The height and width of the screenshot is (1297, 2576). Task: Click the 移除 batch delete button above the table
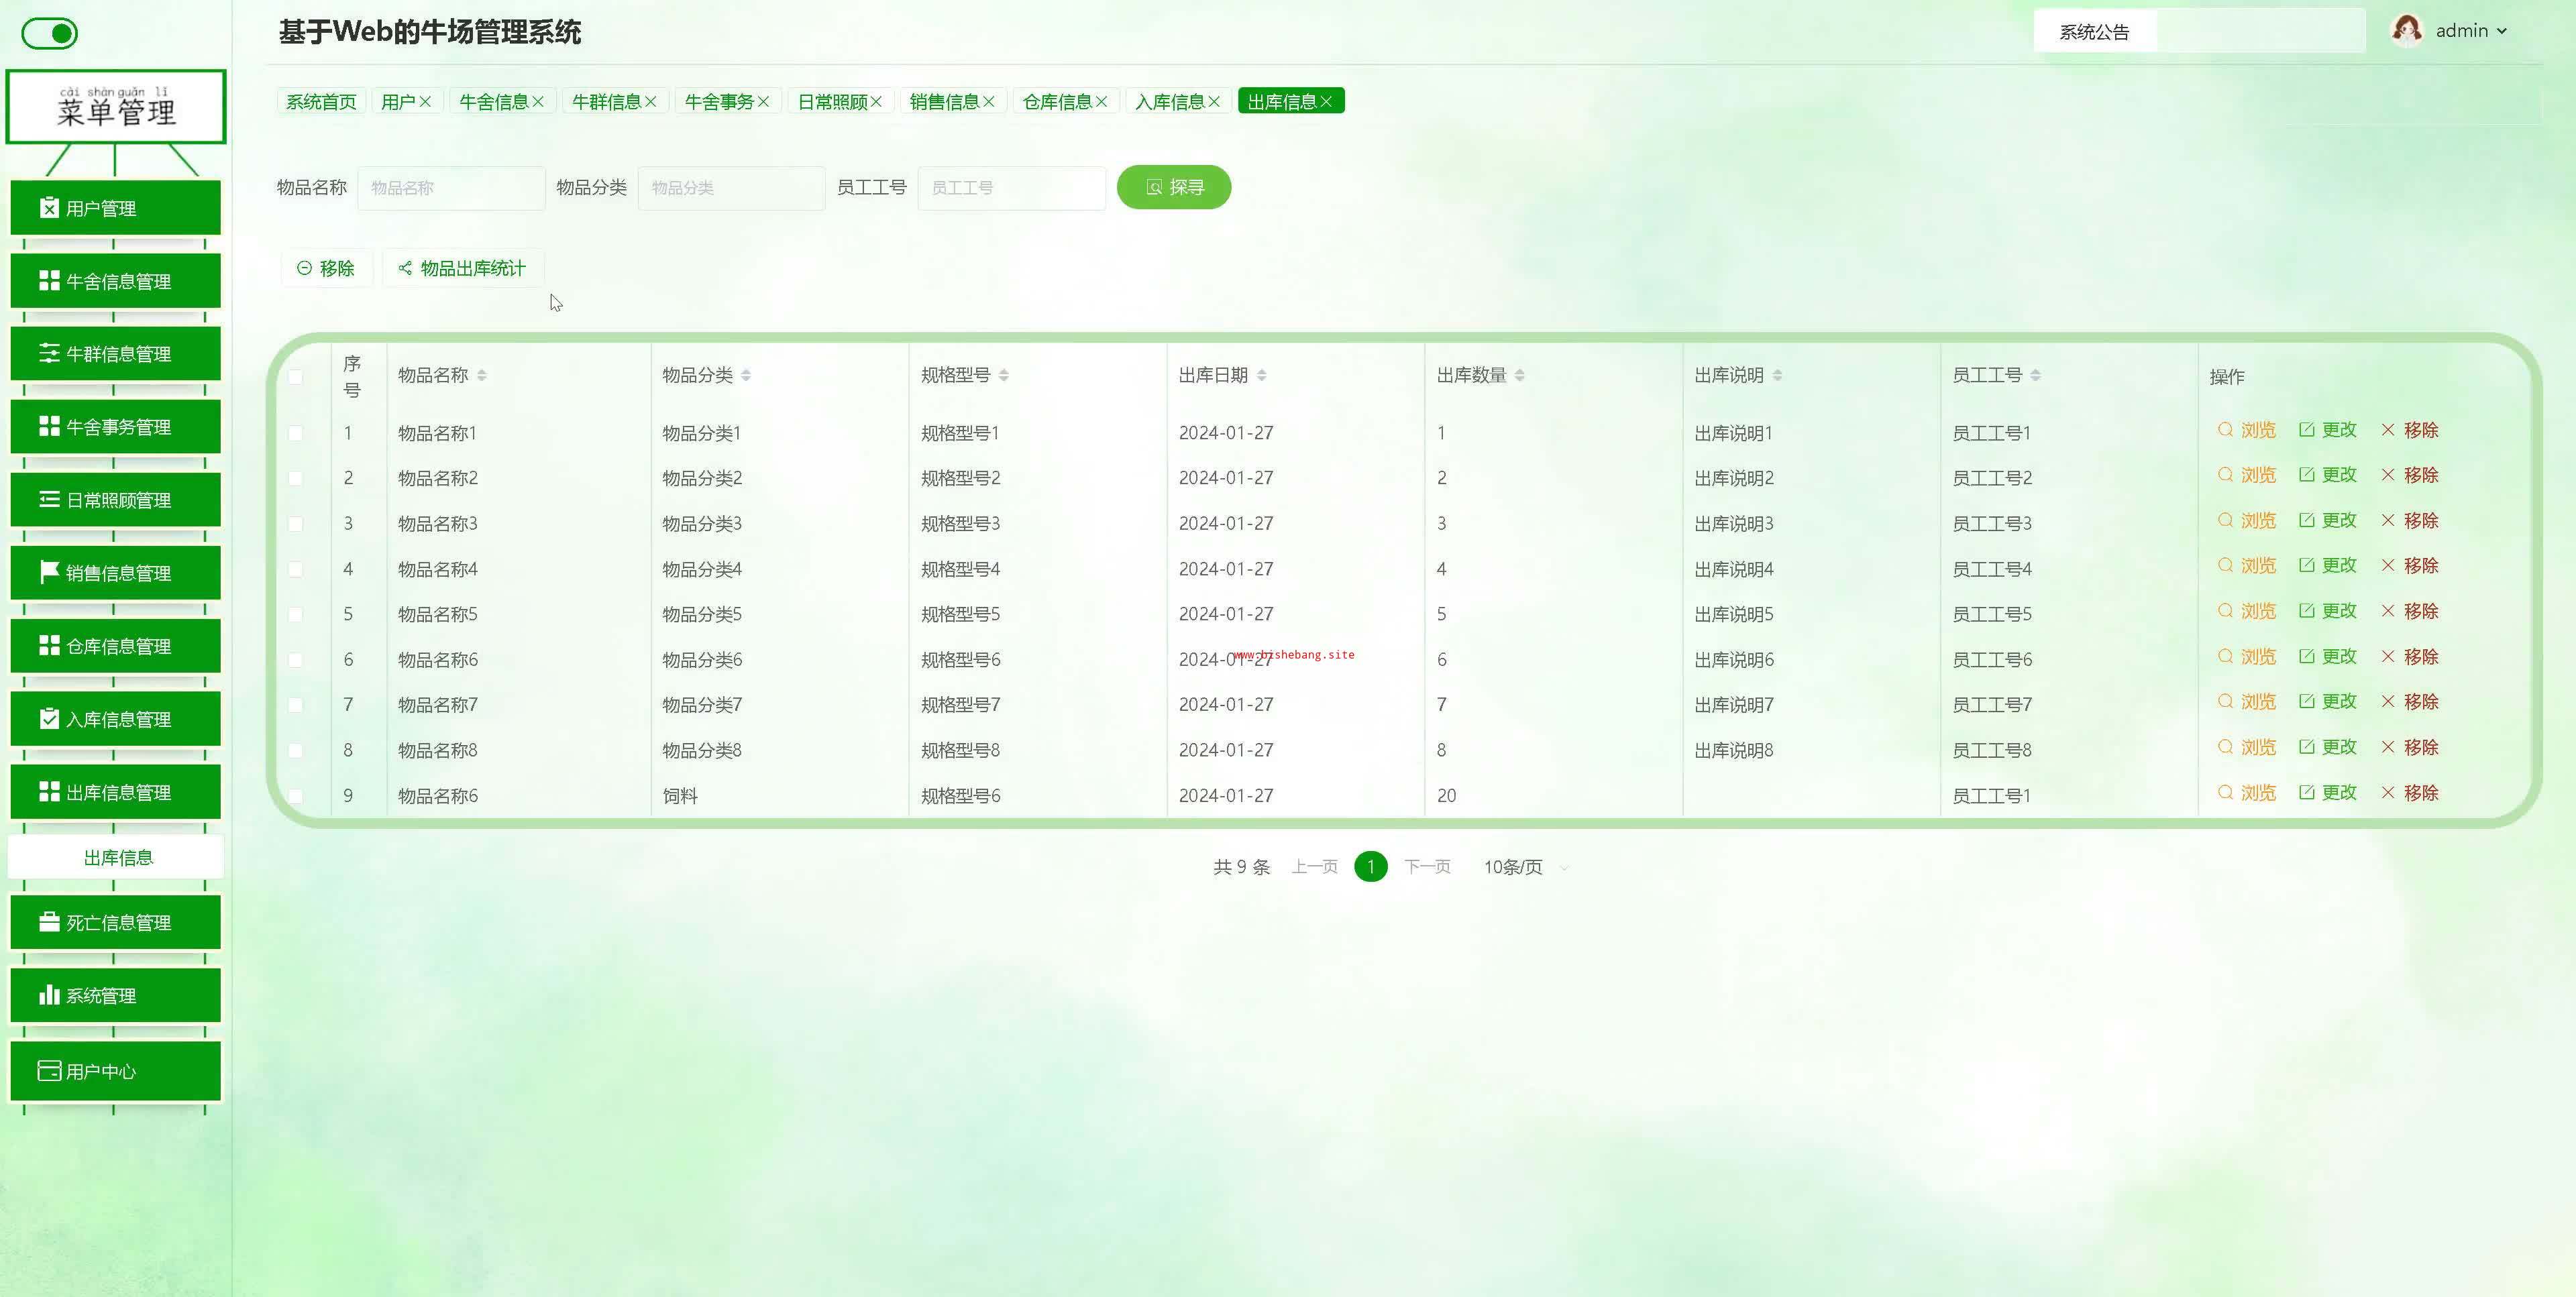pyautogui.click(x=326, y=268)
